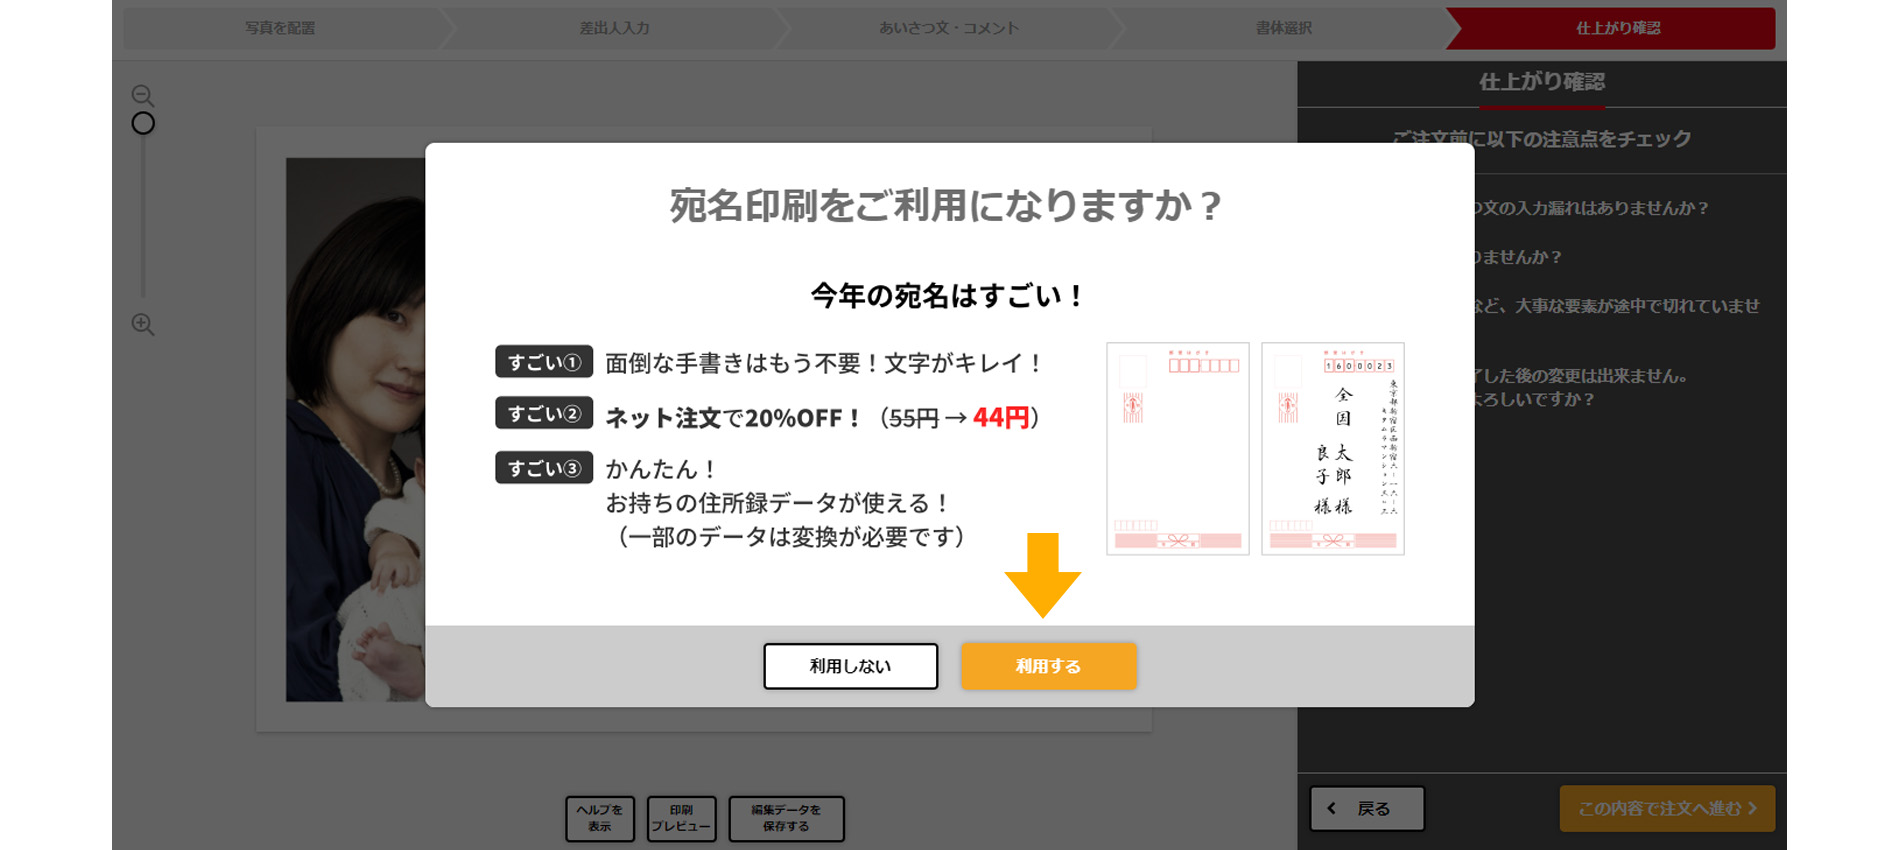This screenshot has height=850, width=1900.
Task: Click the すごい③ badge
Action: click(544, 468)
